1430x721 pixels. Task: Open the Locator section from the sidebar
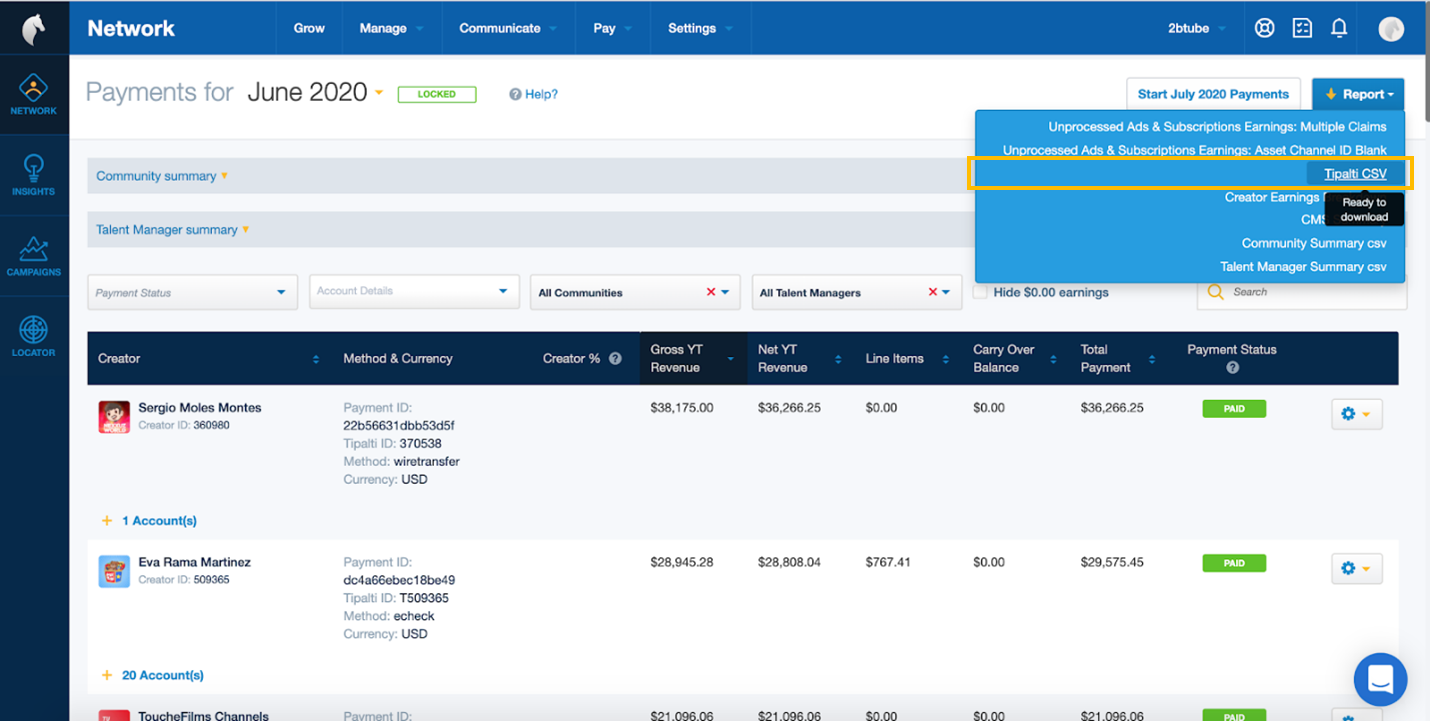coord(34,333)
